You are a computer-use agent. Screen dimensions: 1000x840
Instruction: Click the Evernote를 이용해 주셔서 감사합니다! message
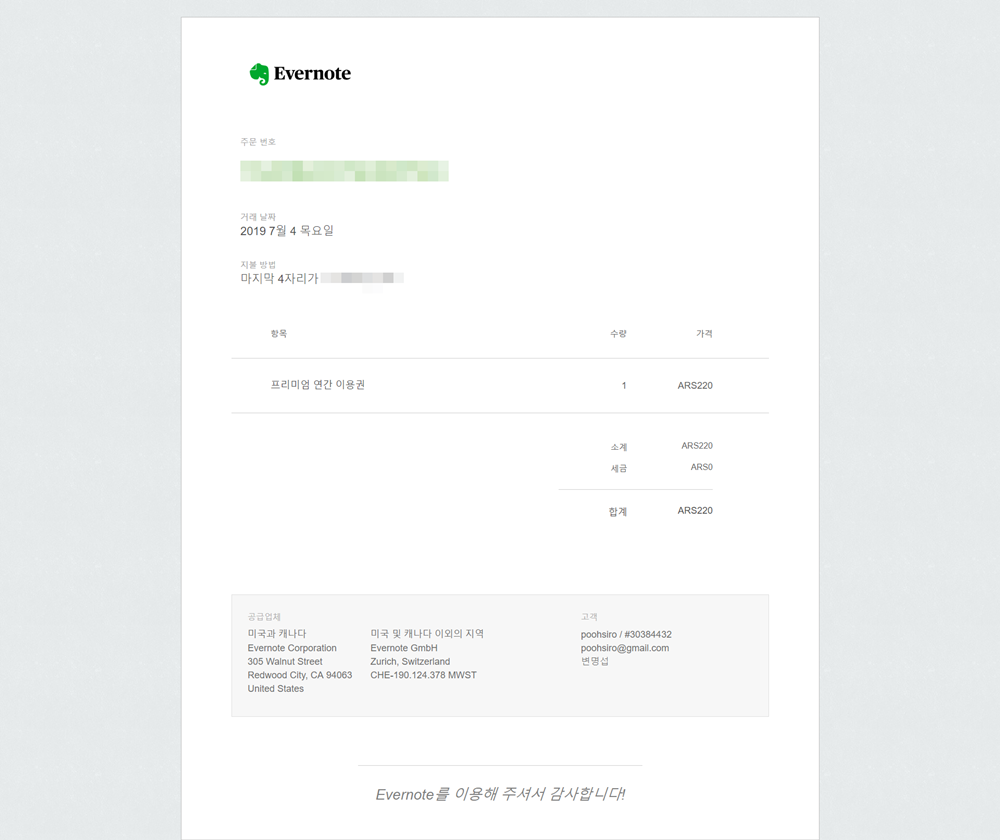500,794
